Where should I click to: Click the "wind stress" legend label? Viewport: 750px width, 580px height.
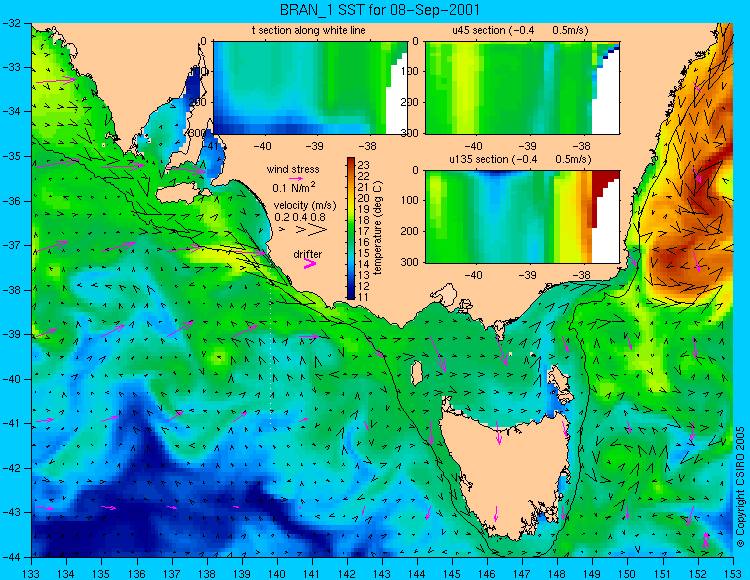tap(293, 169)
